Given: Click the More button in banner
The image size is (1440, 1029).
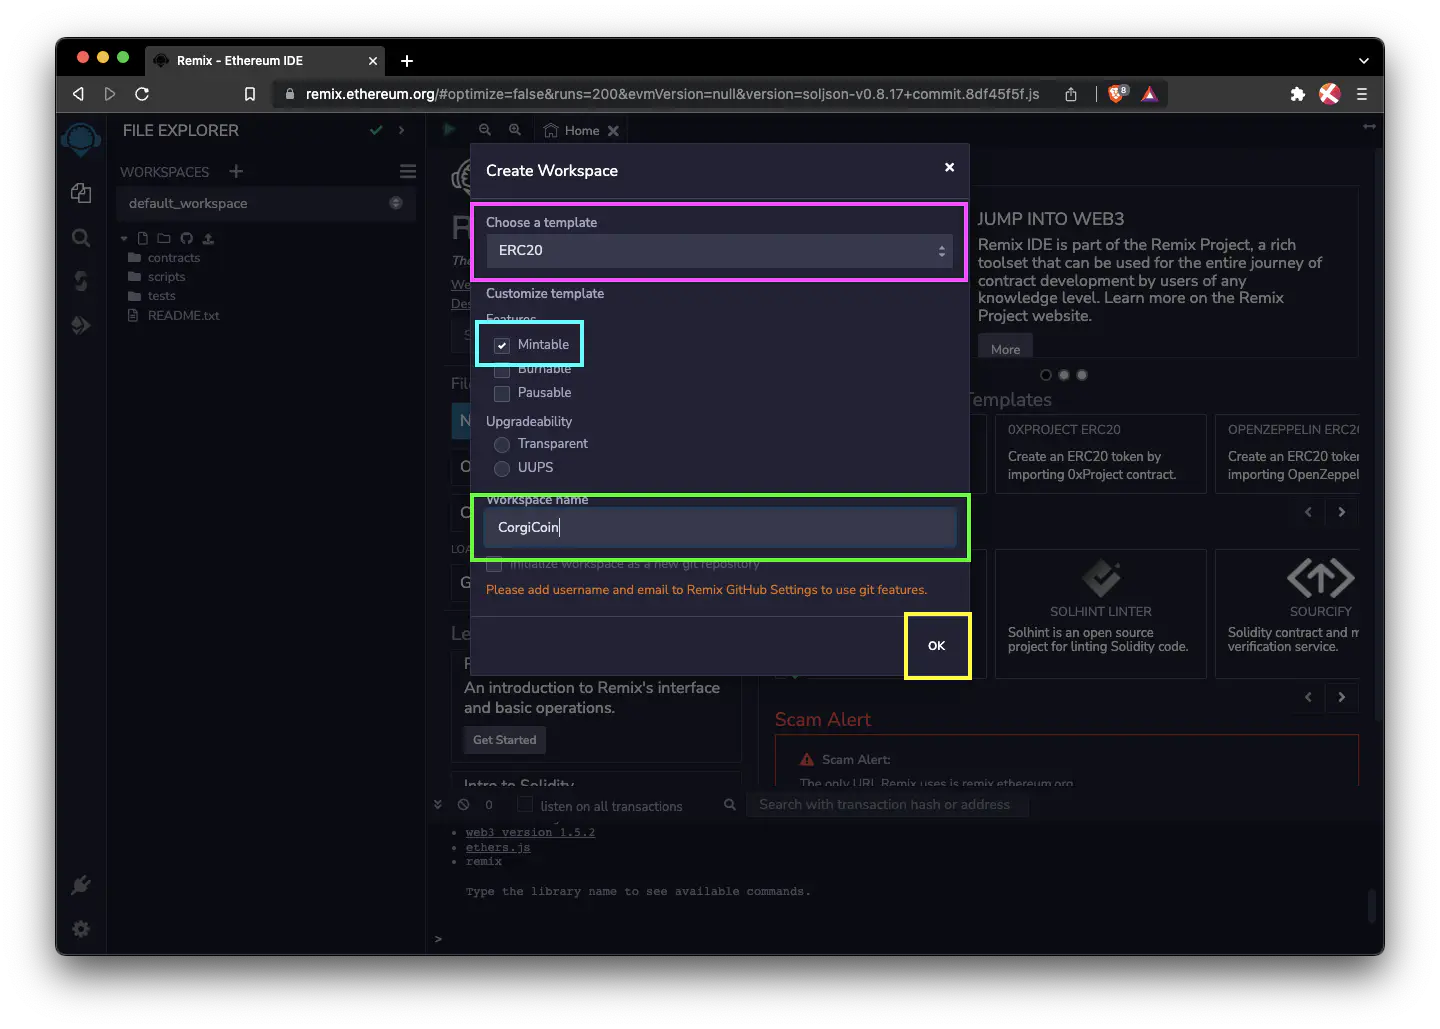Looking at the screenshot, I should coord(1005,349).
